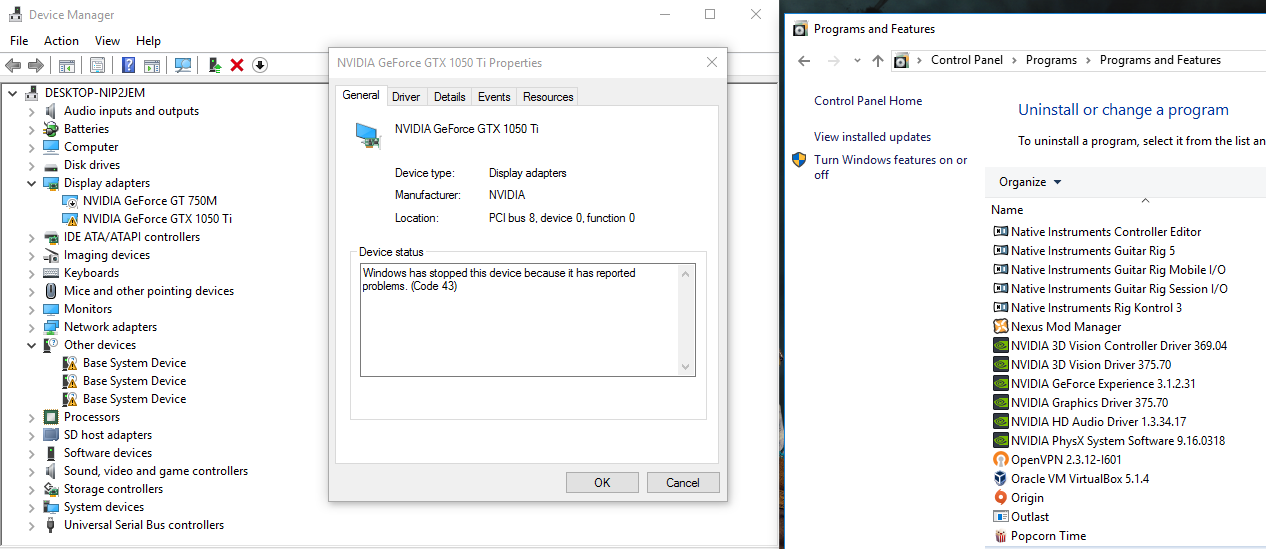The width and height of the screenshot is (1266, 549).
Task: Expand the Processors node
Action: [31, 417]
